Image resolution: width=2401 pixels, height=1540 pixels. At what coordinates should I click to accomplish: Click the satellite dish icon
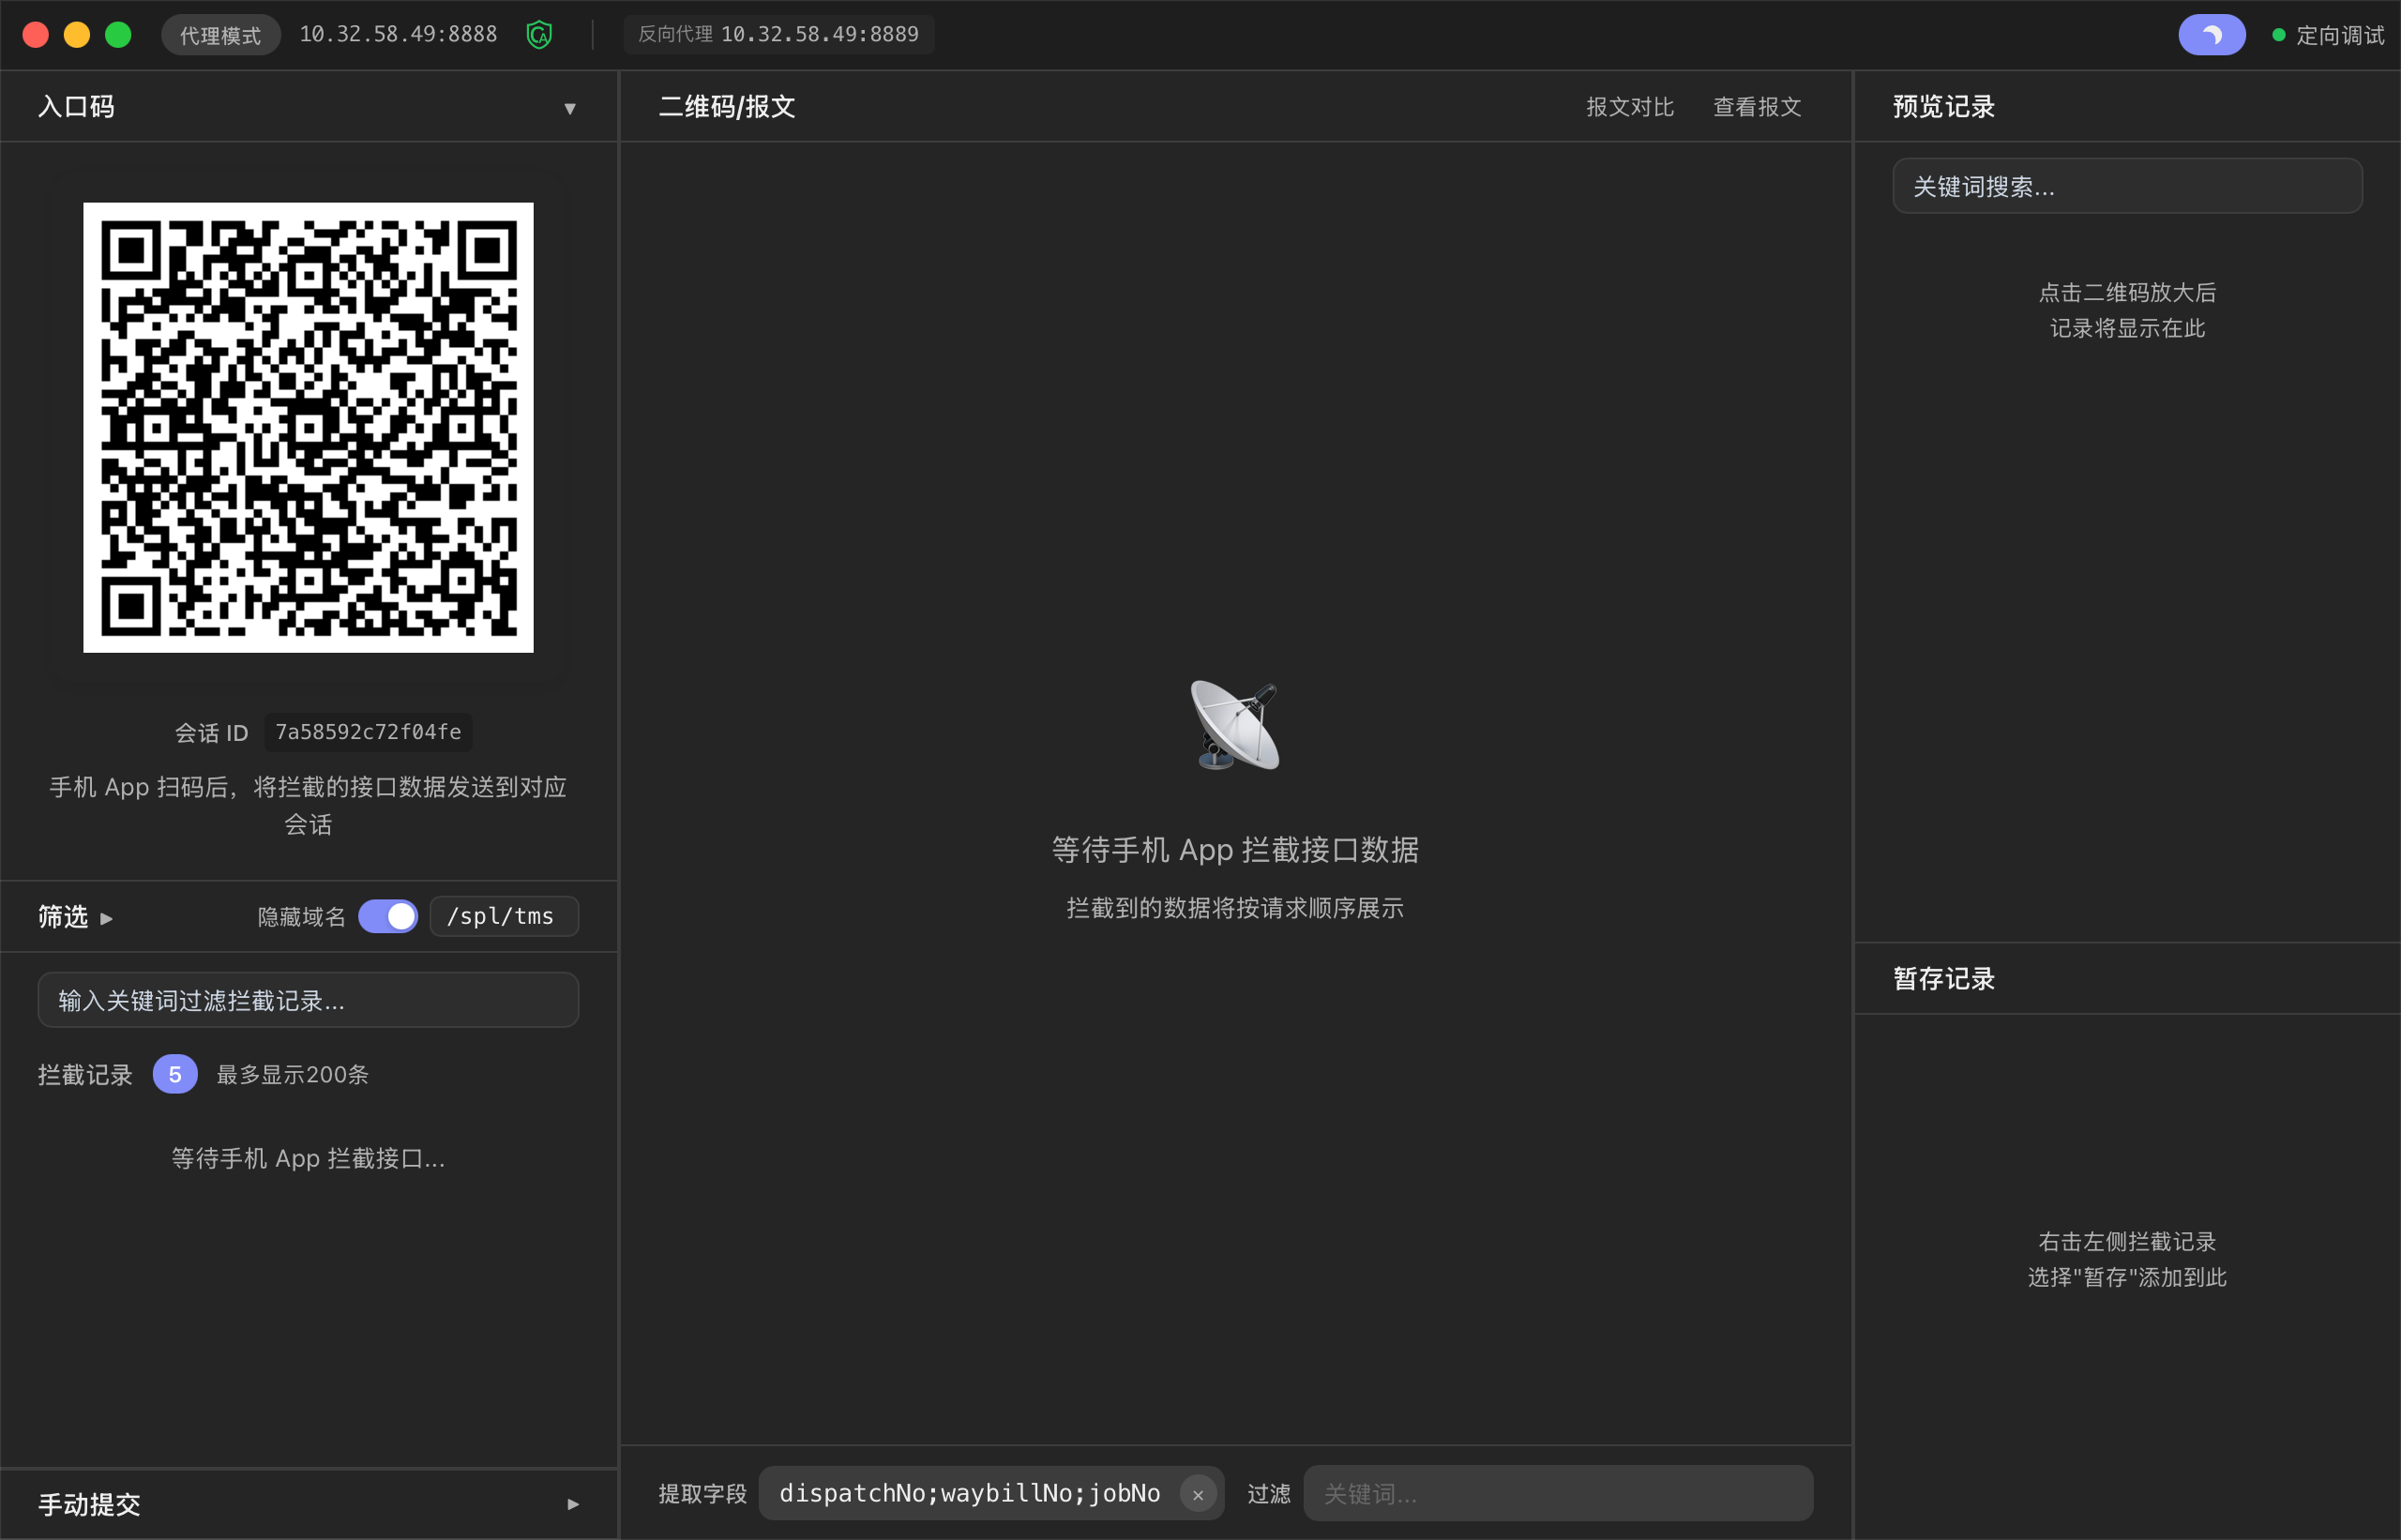click(x=1235, y=725)
